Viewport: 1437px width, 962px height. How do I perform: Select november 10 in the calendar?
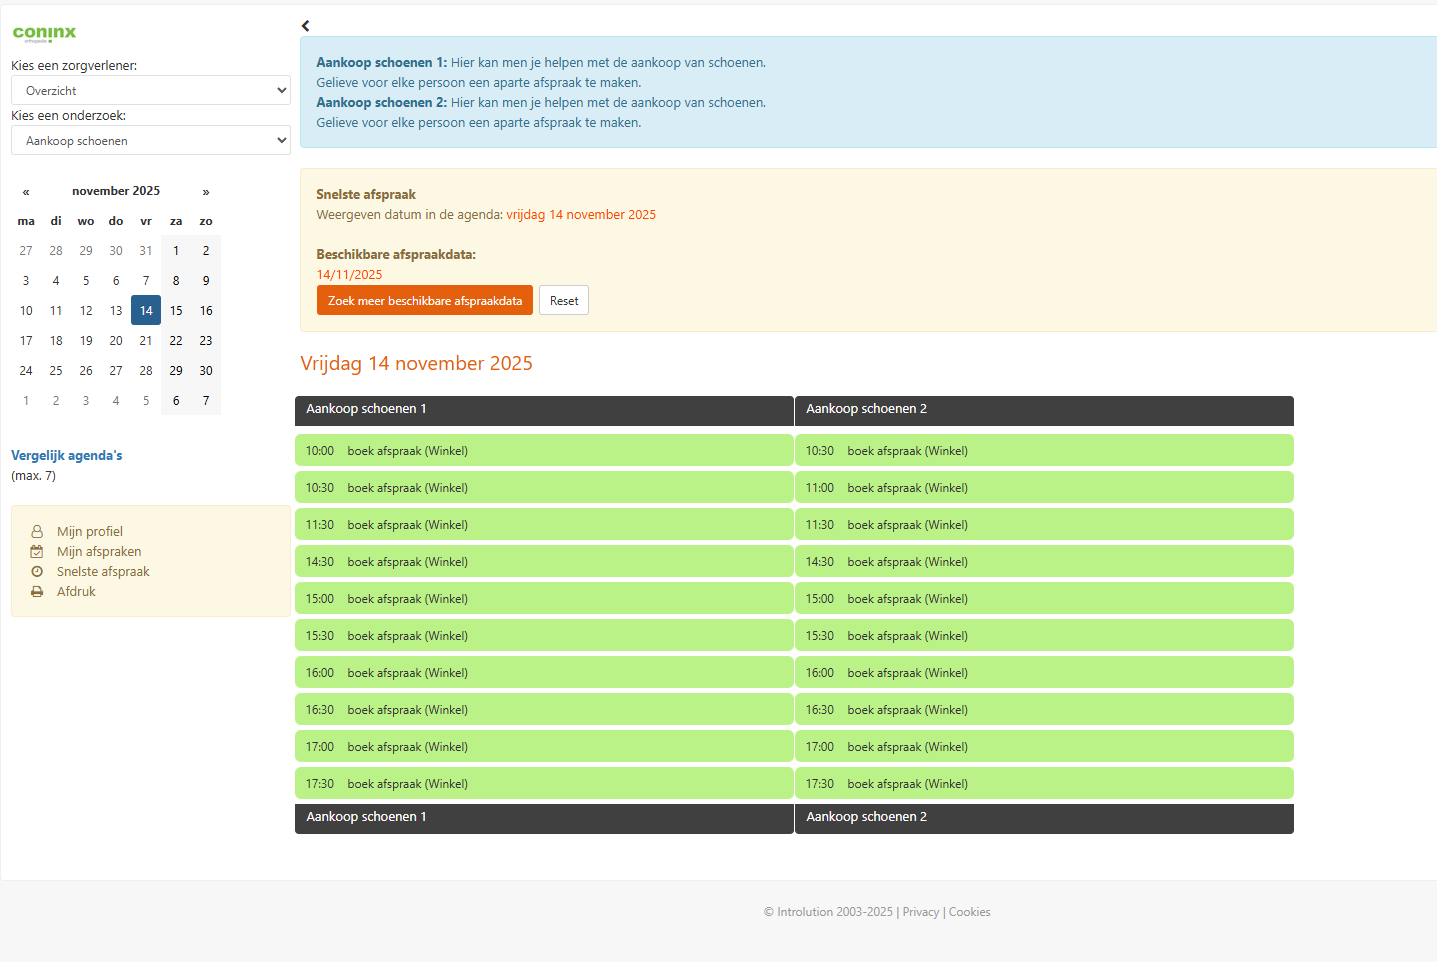coord(26,311)
